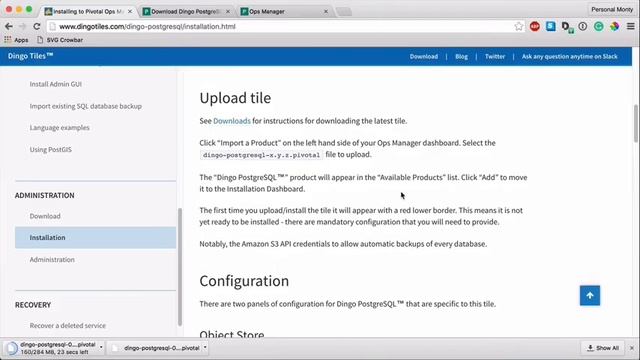640x360 pixels.
Task: Open the Apps shortcut in bookmarks bar
Action: click(x=16, y=40)
